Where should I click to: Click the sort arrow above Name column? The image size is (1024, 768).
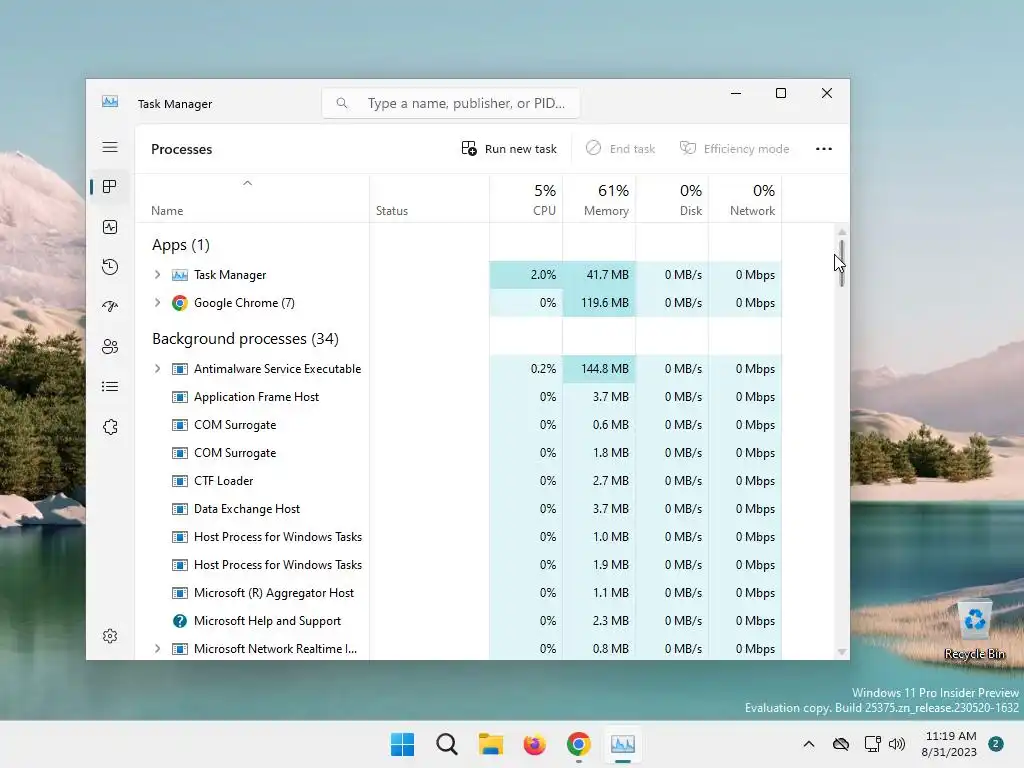(248, 184)
